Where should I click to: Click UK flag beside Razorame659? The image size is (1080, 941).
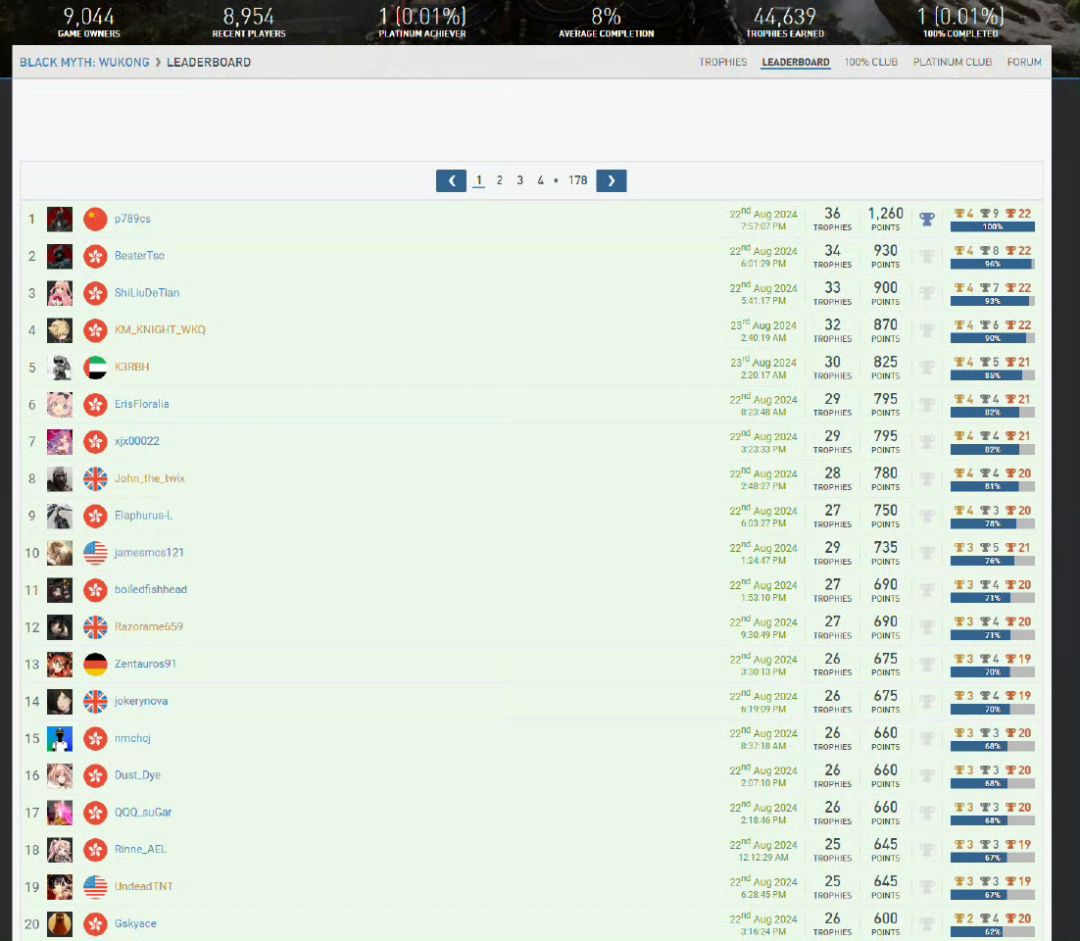point(95,627)
